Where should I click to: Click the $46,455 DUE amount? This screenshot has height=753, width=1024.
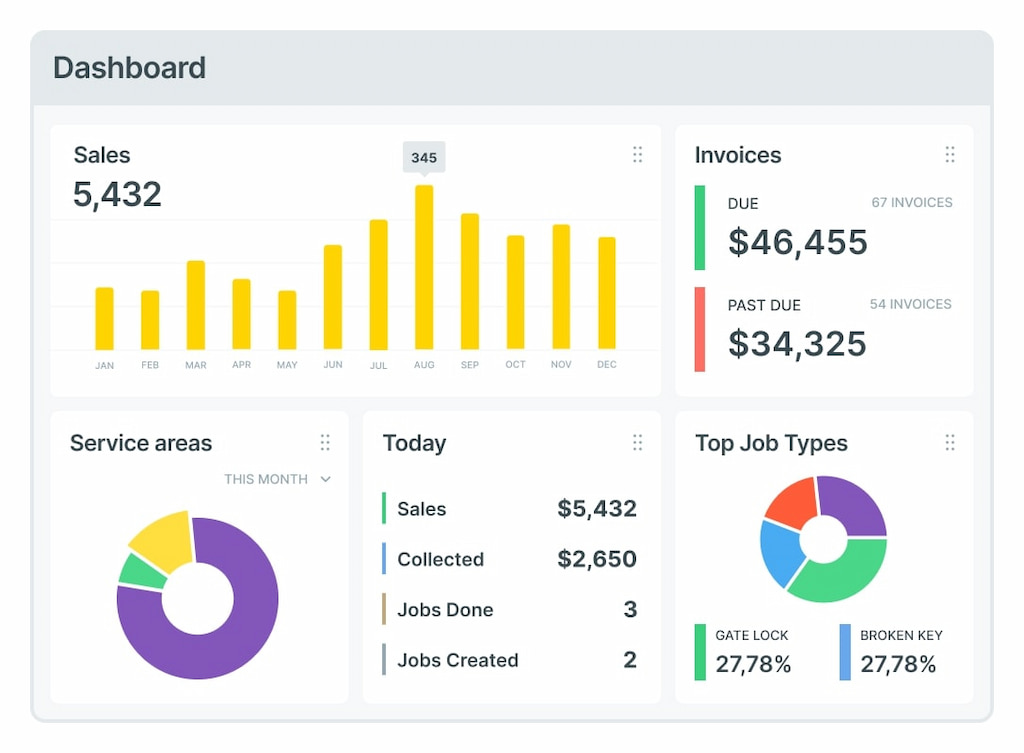pos(797,241)
